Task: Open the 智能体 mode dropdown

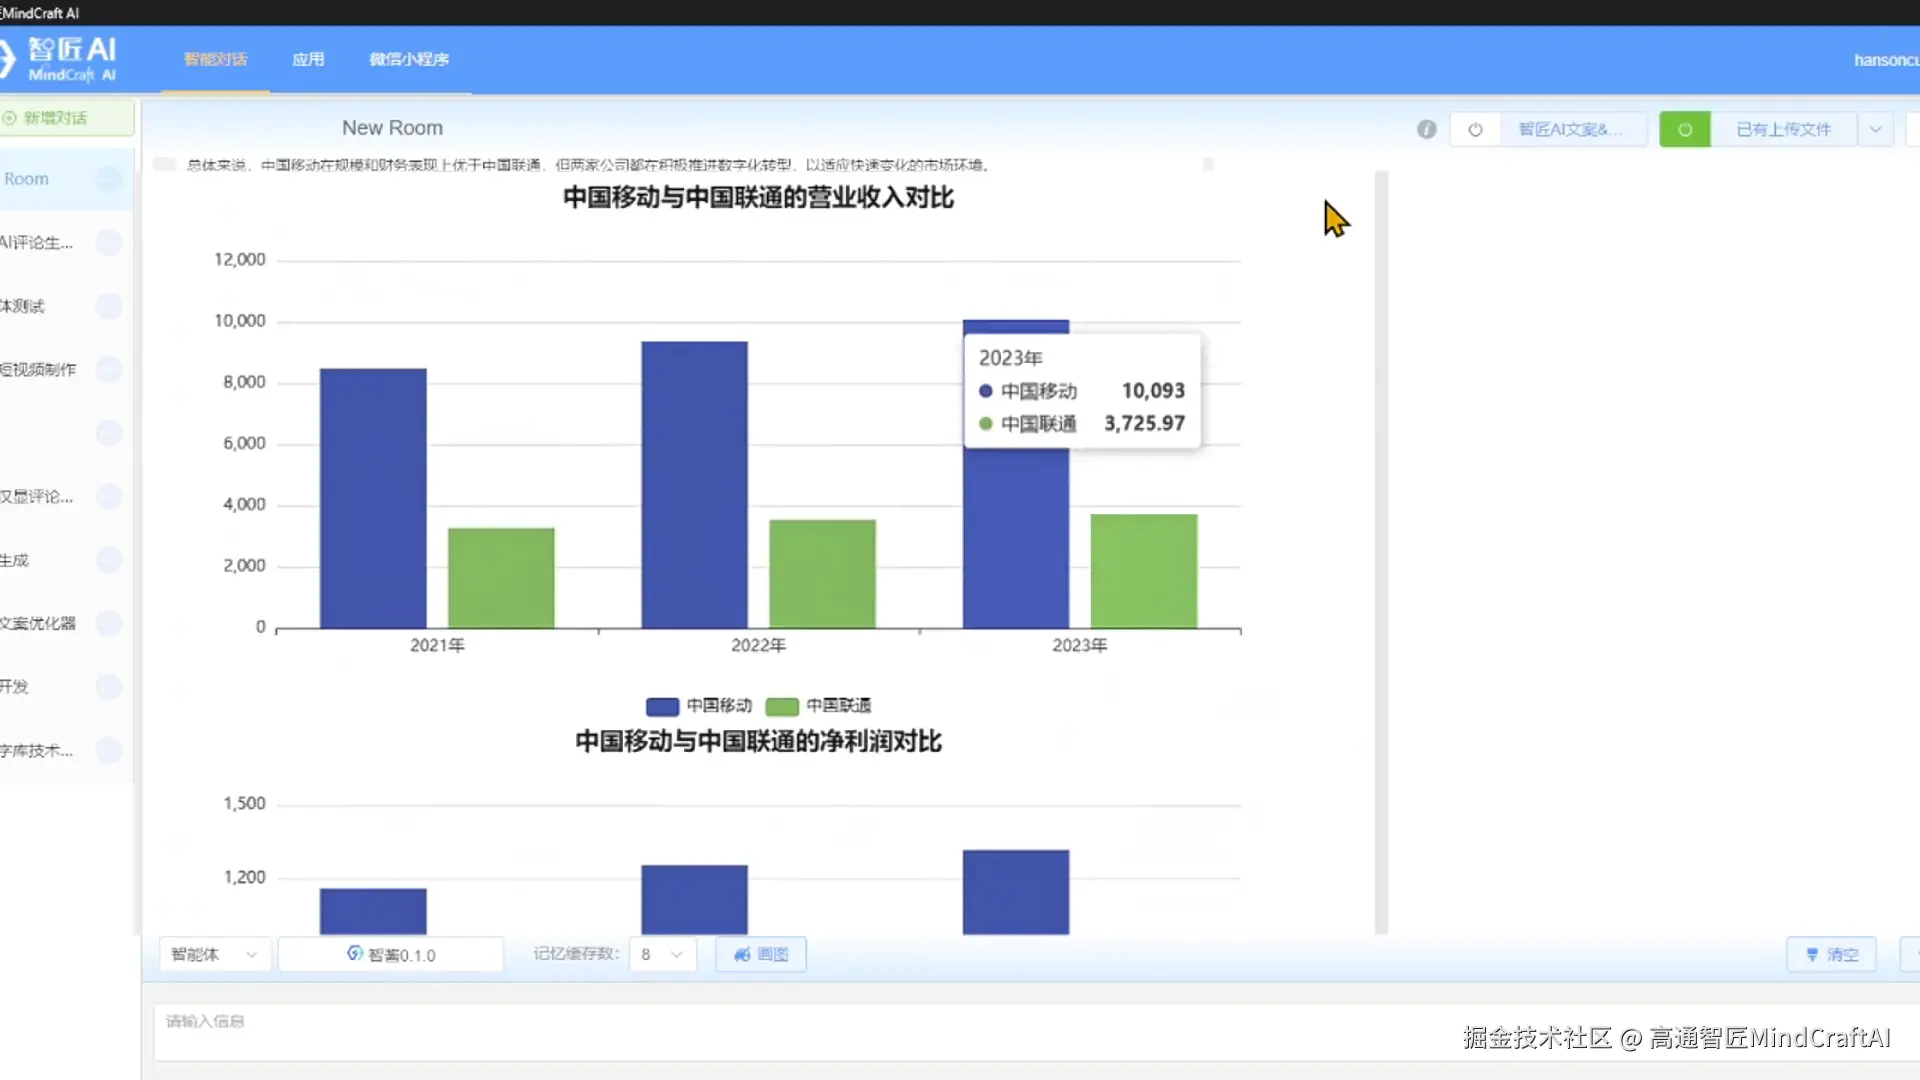Action: point(214,954)
